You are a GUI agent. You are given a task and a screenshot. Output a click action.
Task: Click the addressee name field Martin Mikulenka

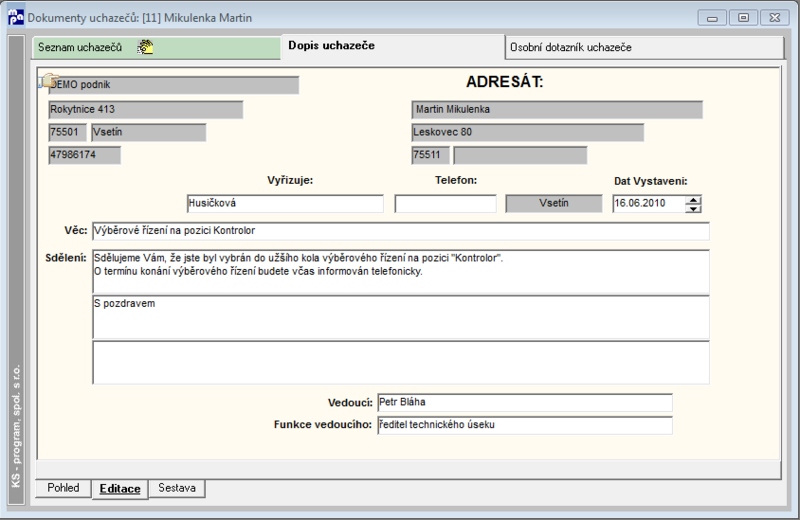coord(557,110)
